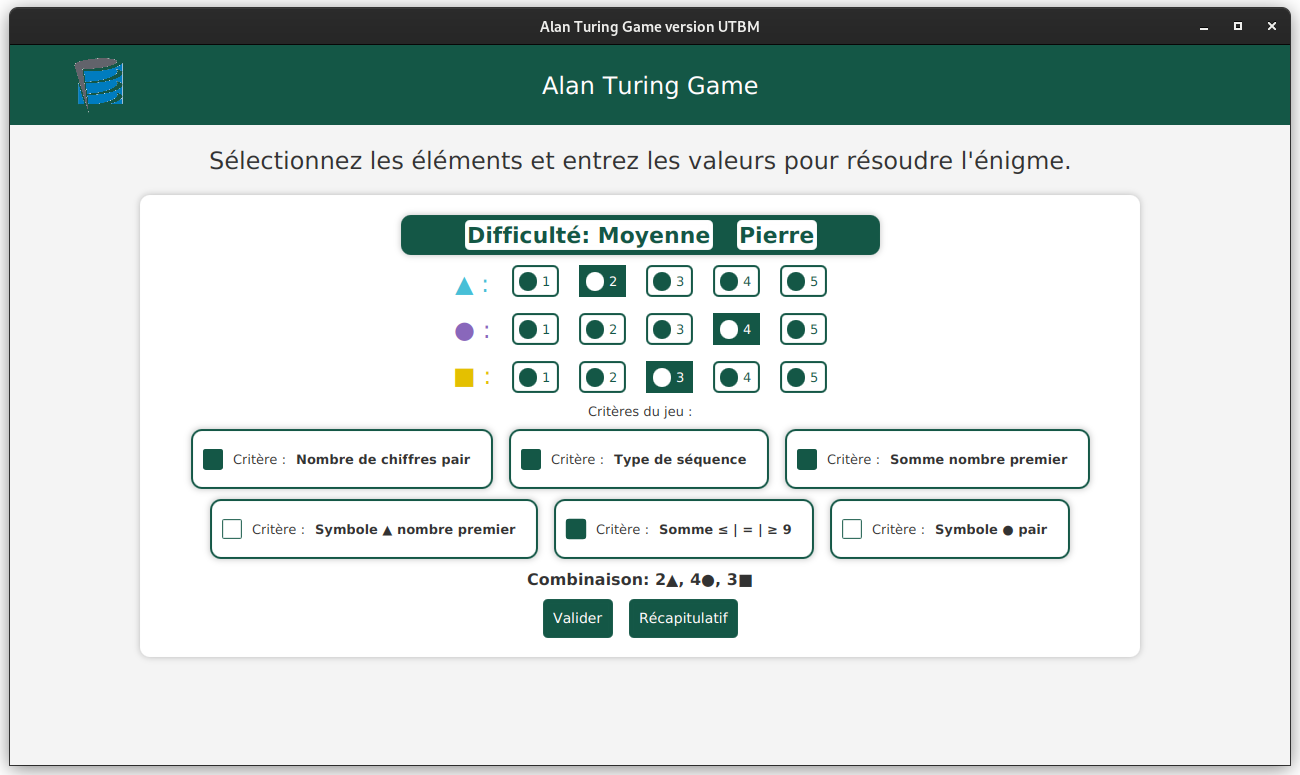This screenshot has height=775, width=1300.
Task: Uncheck the Nombre de chiffres pair criterion
Action: [213, 459]
